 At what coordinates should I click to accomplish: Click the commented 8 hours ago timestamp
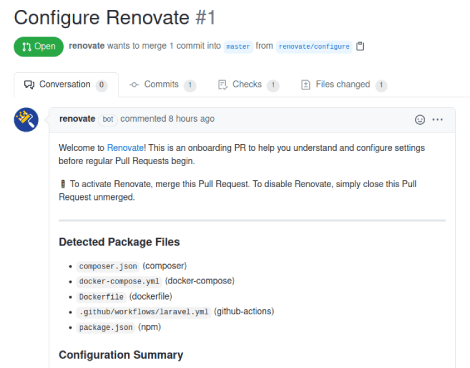click(167, 119)
